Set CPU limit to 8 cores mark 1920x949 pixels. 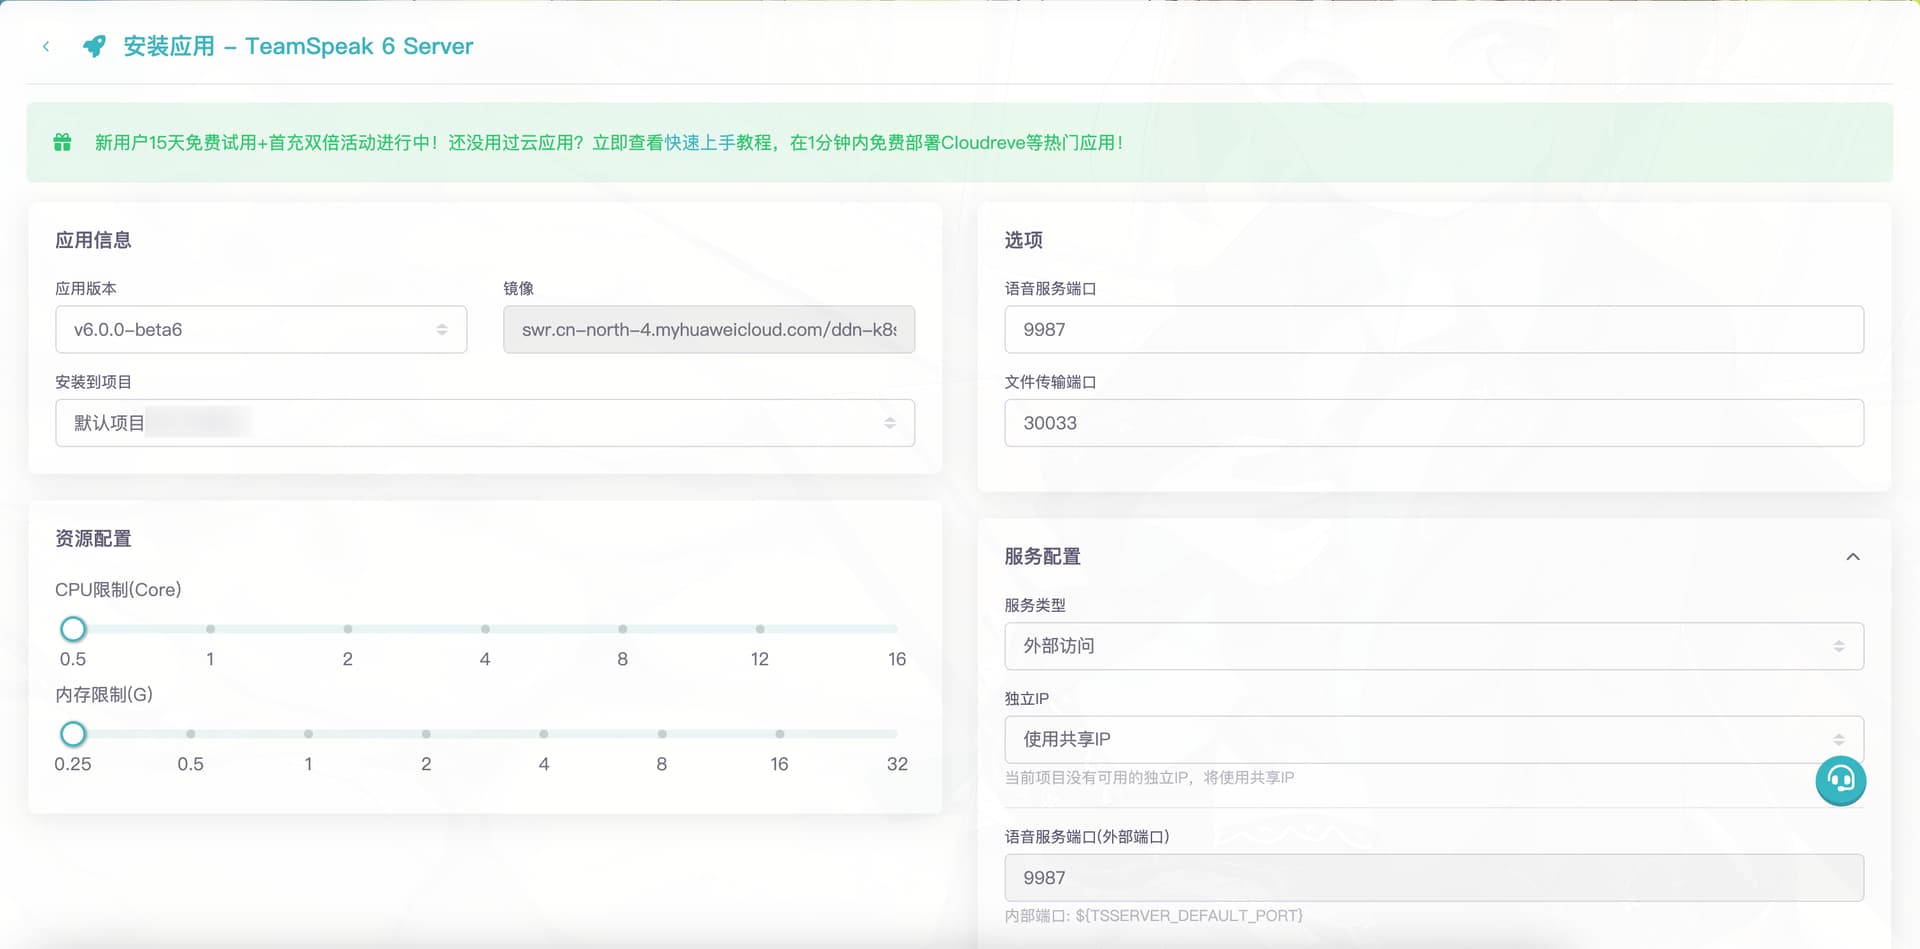[x=622, y=629]
